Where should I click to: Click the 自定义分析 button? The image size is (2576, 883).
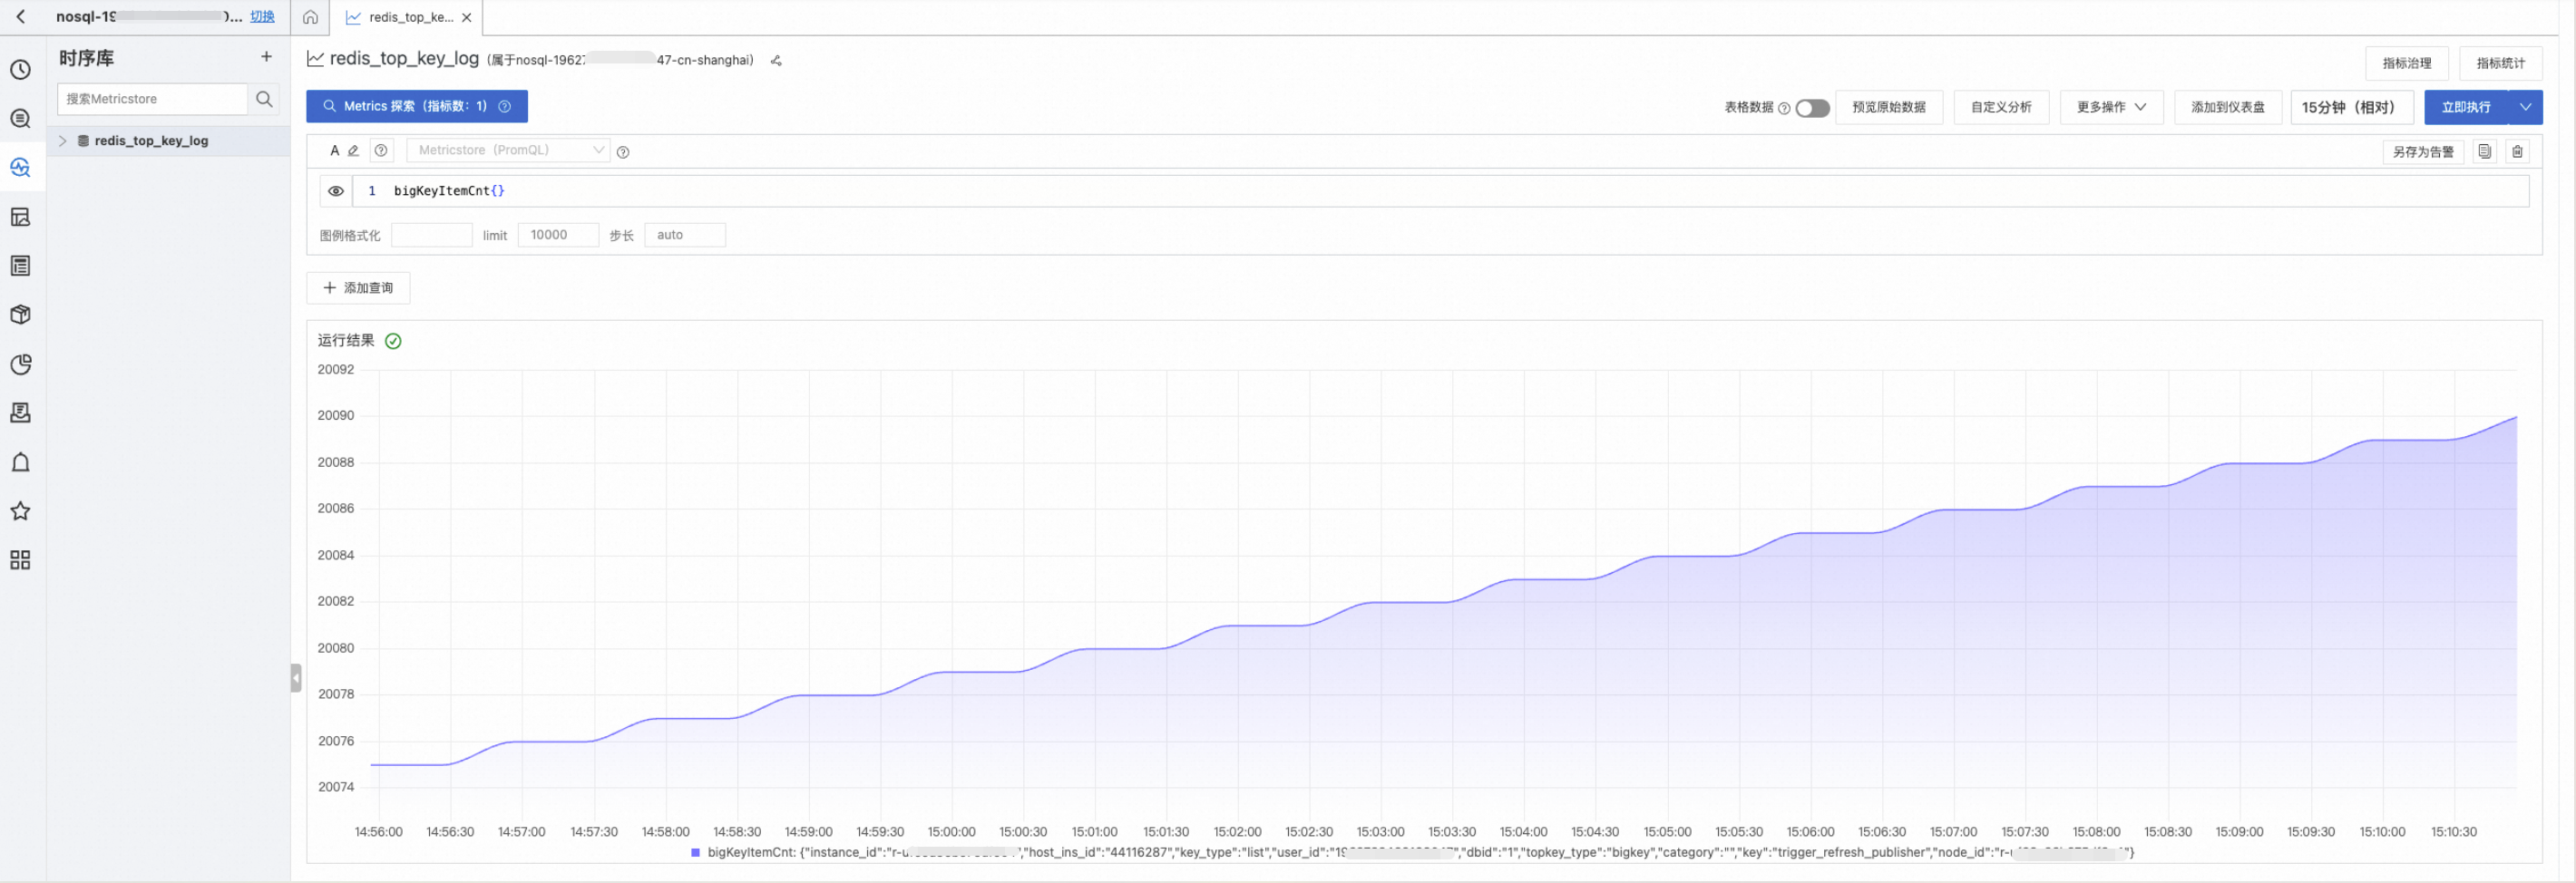[2001, 107]
